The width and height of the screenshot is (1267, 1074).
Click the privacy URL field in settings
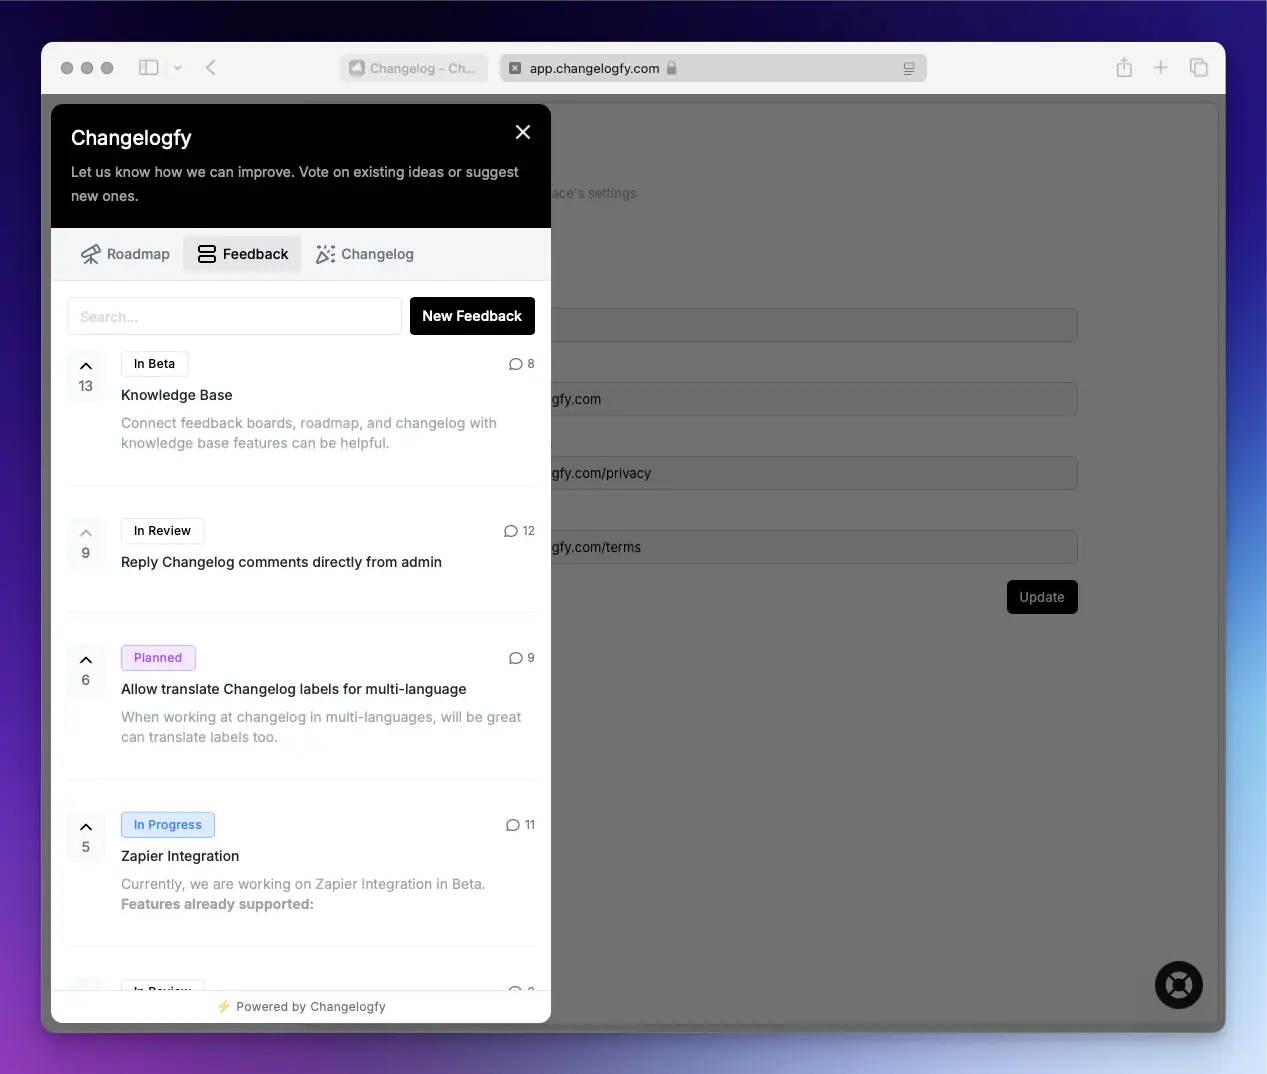814,473
